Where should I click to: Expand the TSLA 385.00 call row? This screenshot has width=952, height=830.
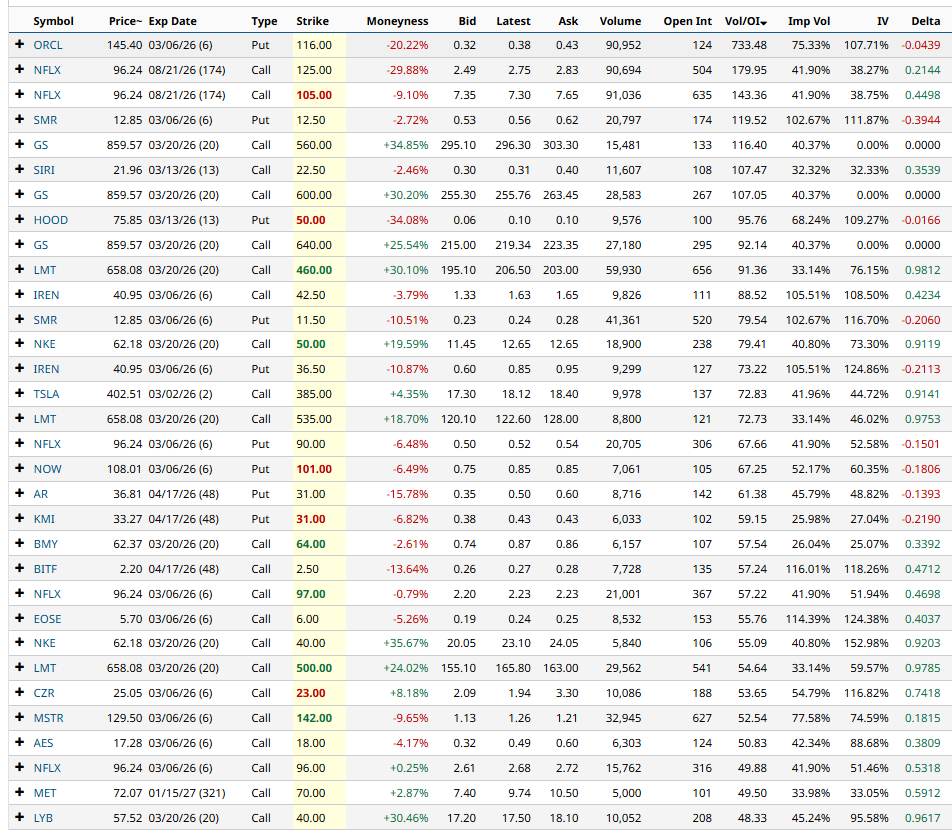point(19,394)
